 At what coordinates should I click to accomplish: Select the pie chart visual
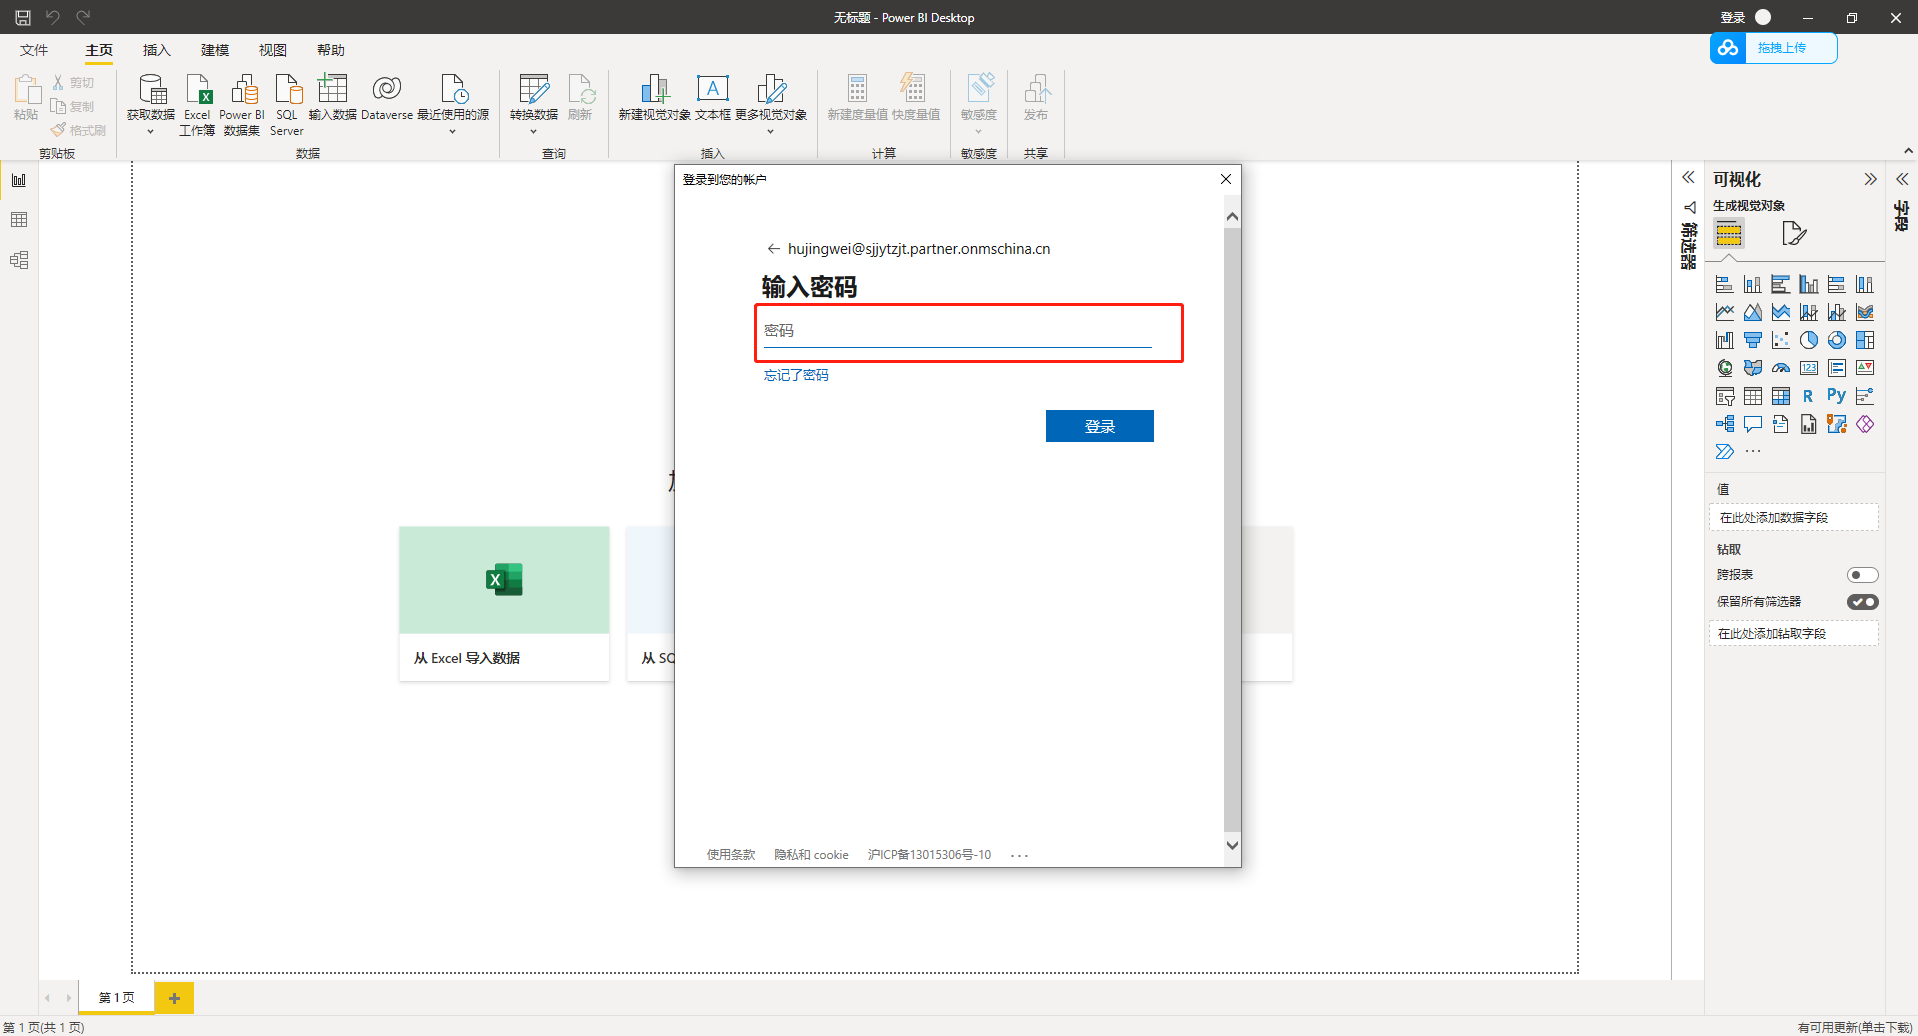[x=1809, y=339]
